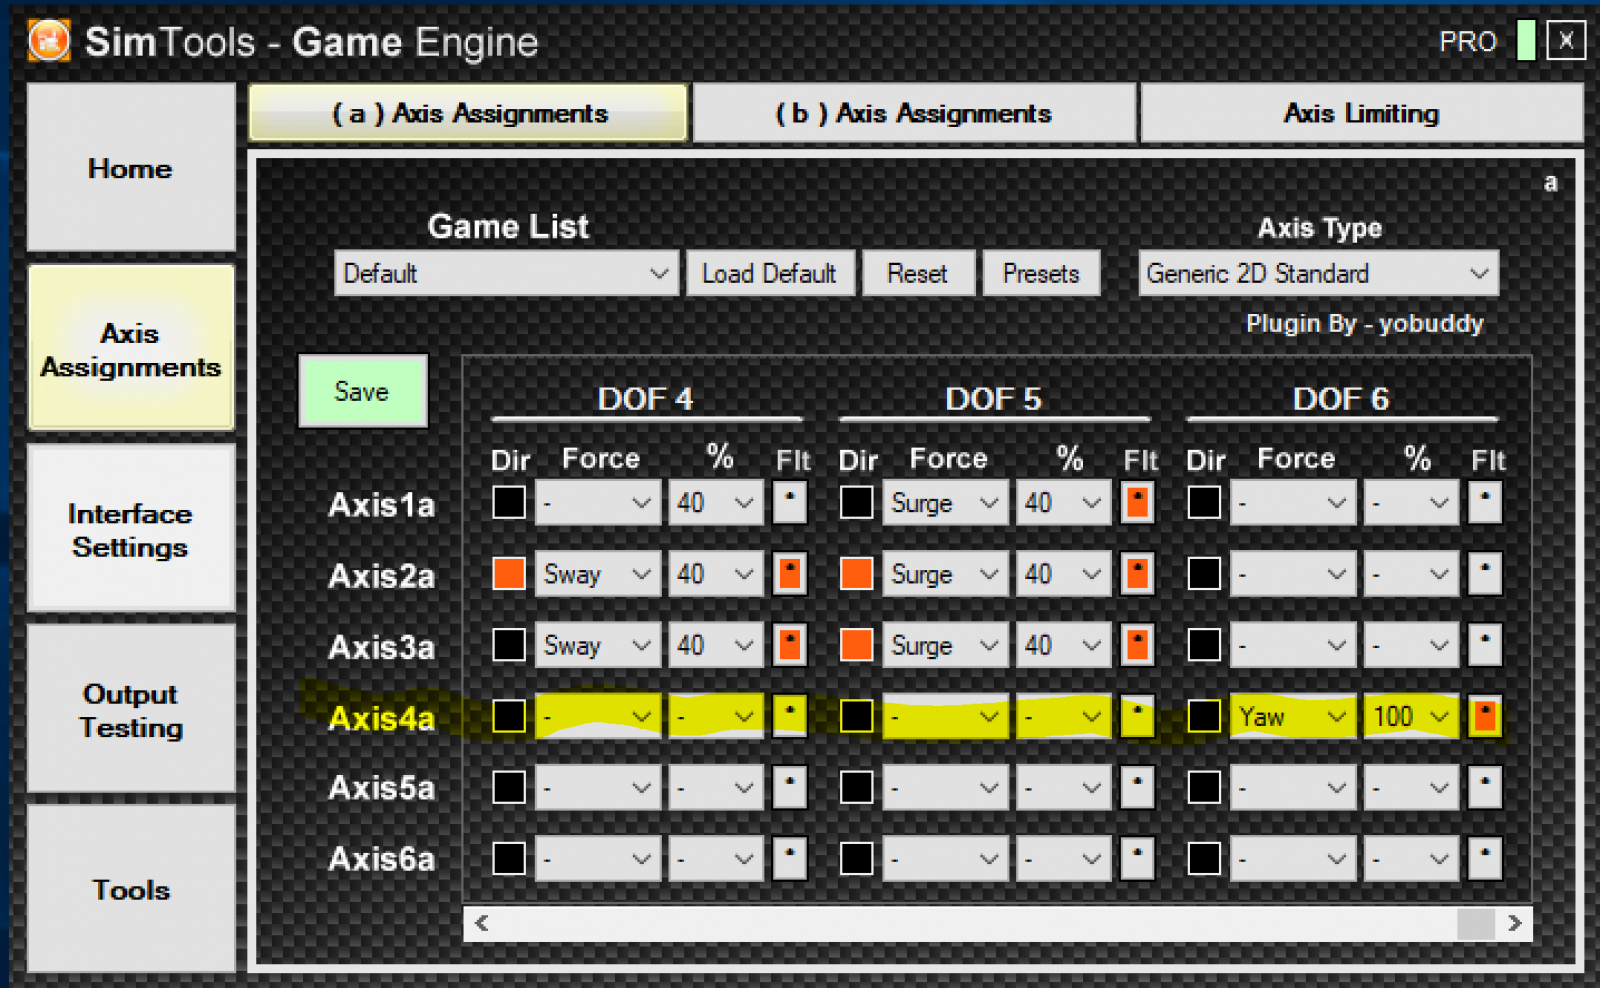Image resolution: width=1600 pixels, height=988 pixels.
Task: Open the Axis Limiting tab
Action: [x=1361, y=113]
